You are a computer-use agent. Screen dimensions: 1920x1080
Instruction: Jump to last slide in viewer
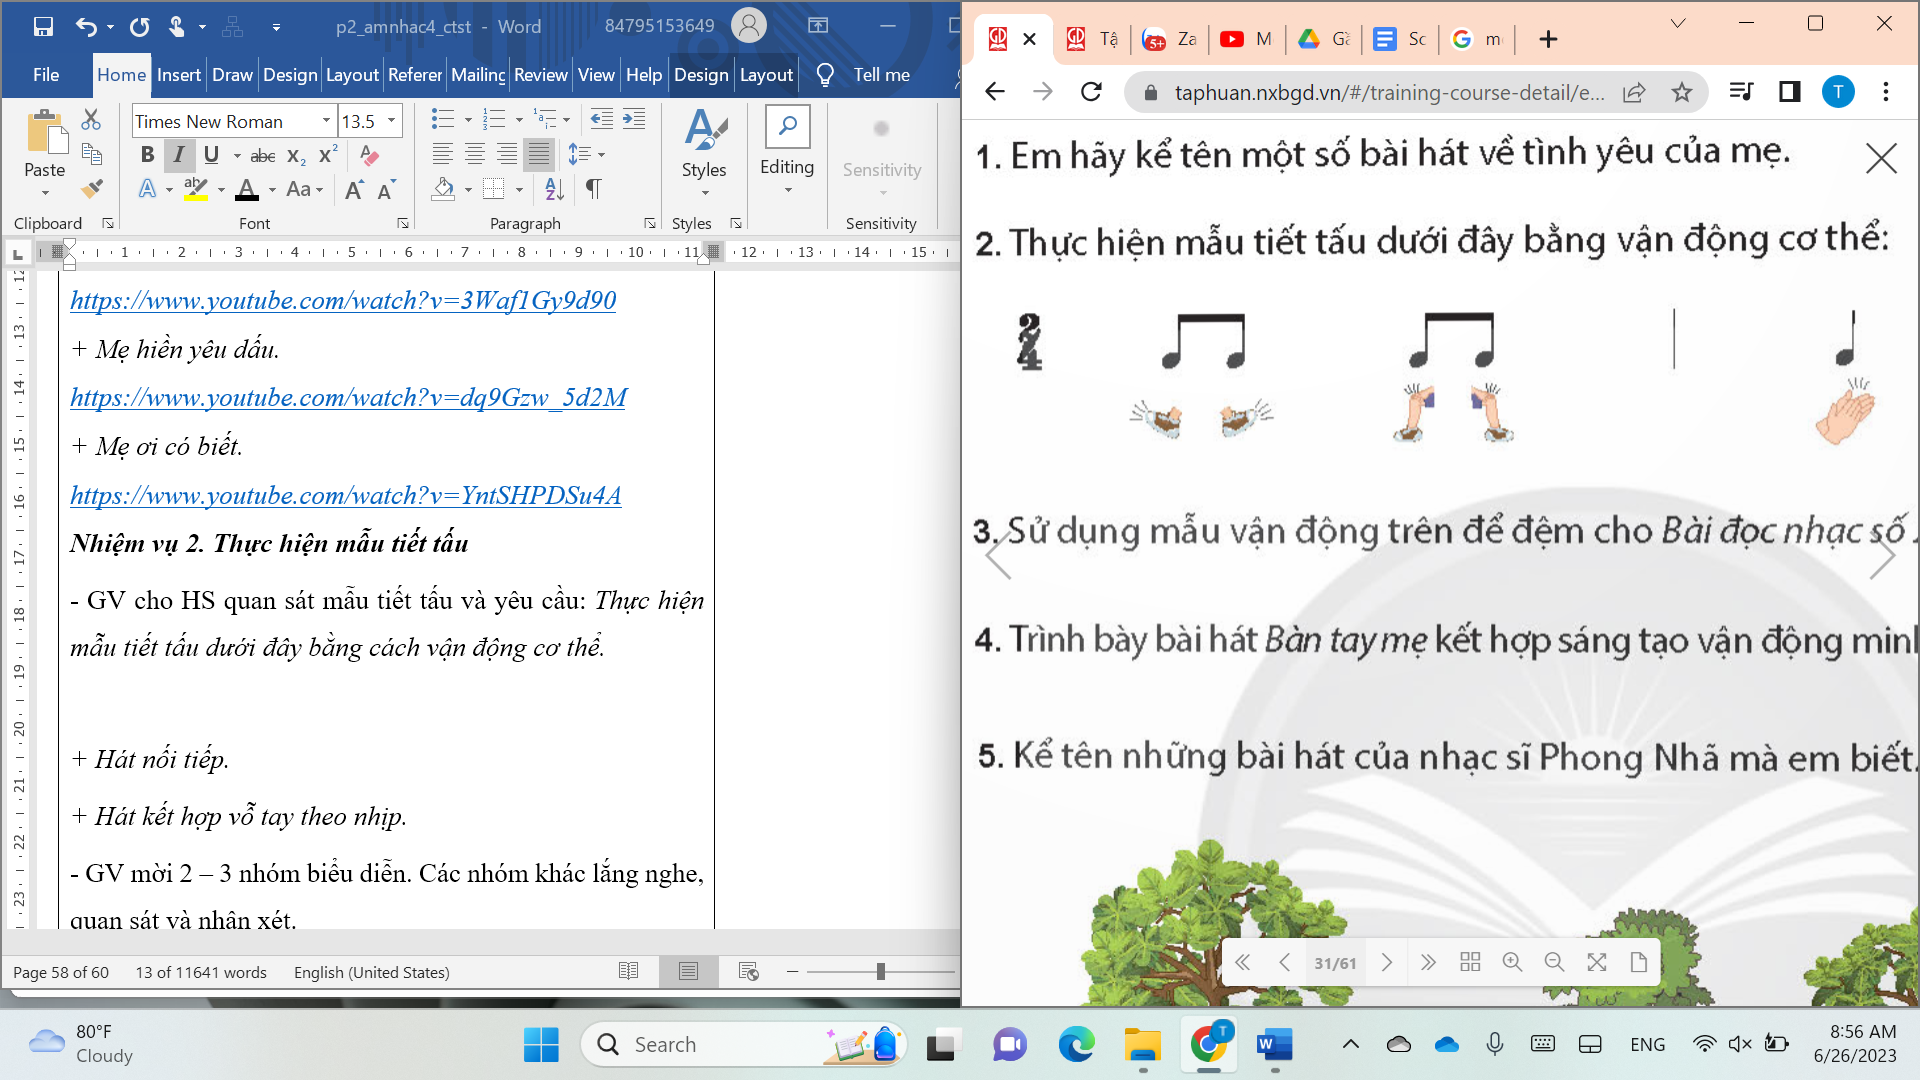pos(1428,962)
